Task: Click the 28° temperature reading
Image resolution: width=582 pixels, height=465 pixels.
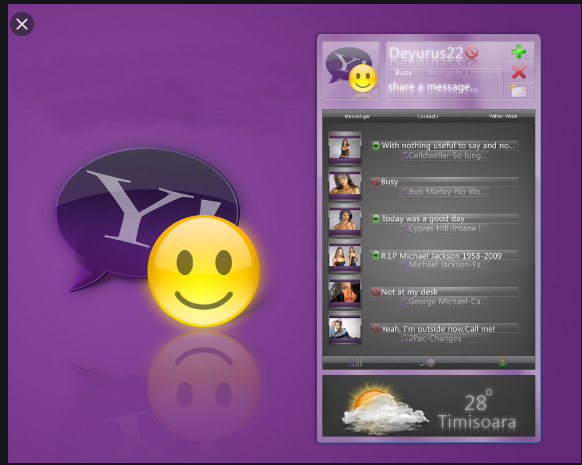Action: pyautogui.click(x=478, y=401)
